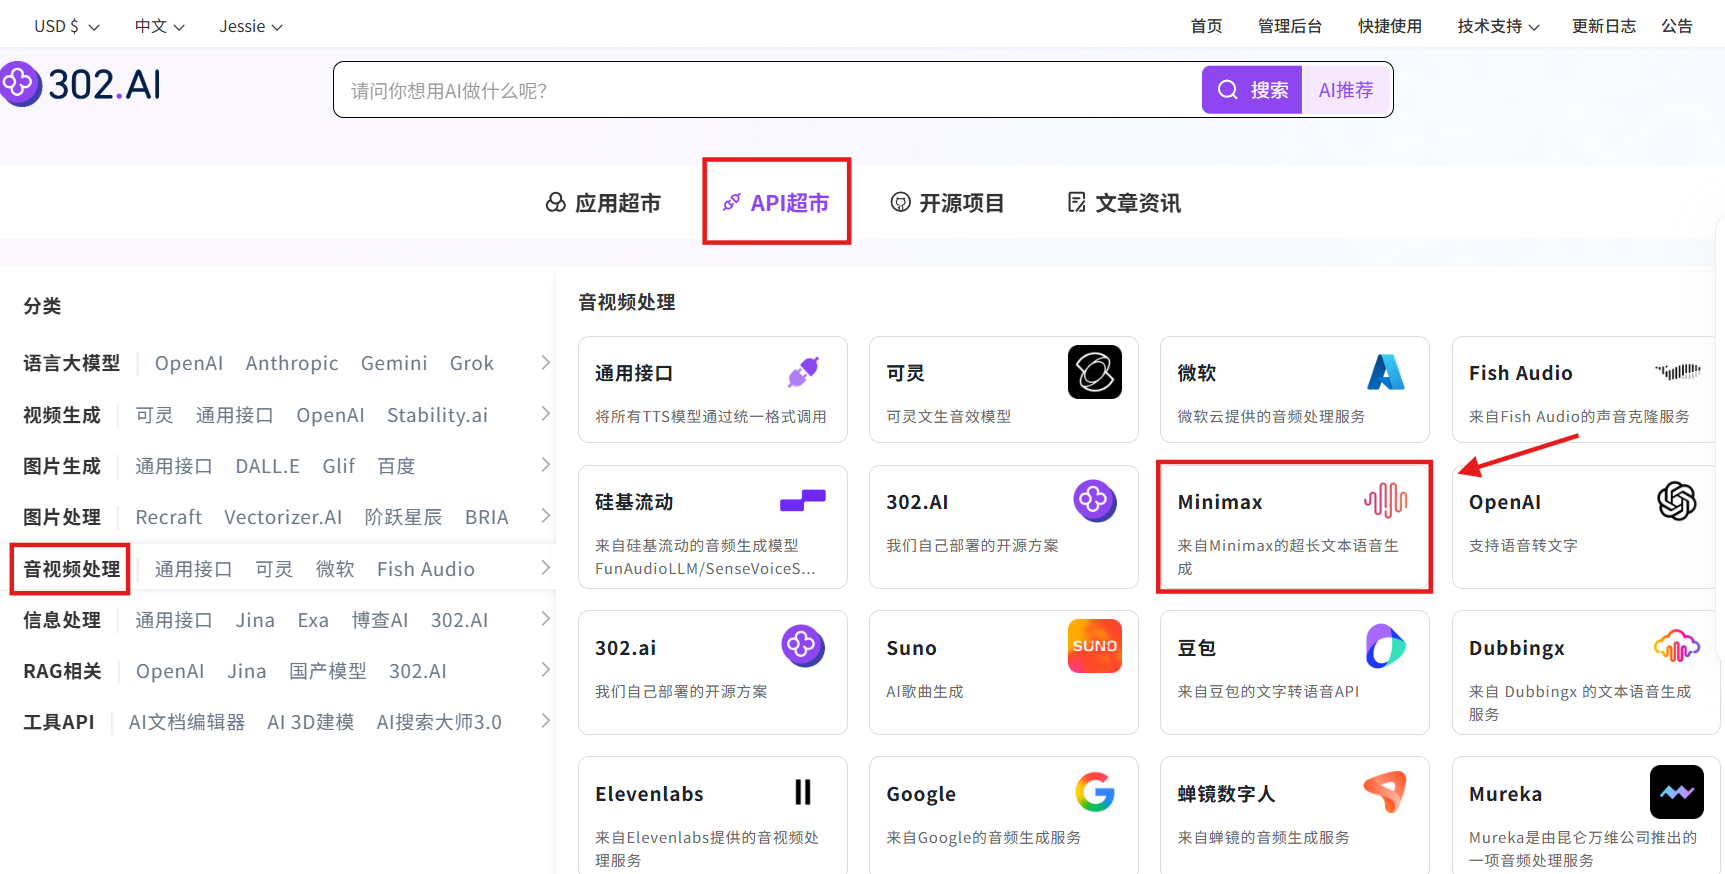Image resolution: width=1725 pixels, height=874 pixels.
Task: Open 管理后台 in top navigation
Action: coord(1290,26)
